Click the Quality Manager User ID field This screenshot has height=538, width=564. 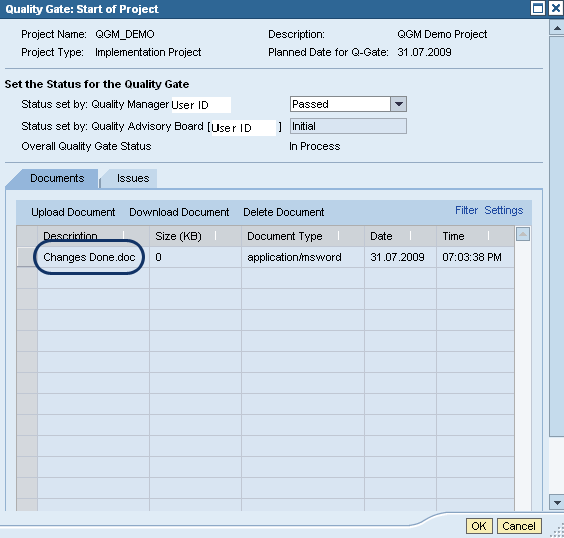[201, 105]
